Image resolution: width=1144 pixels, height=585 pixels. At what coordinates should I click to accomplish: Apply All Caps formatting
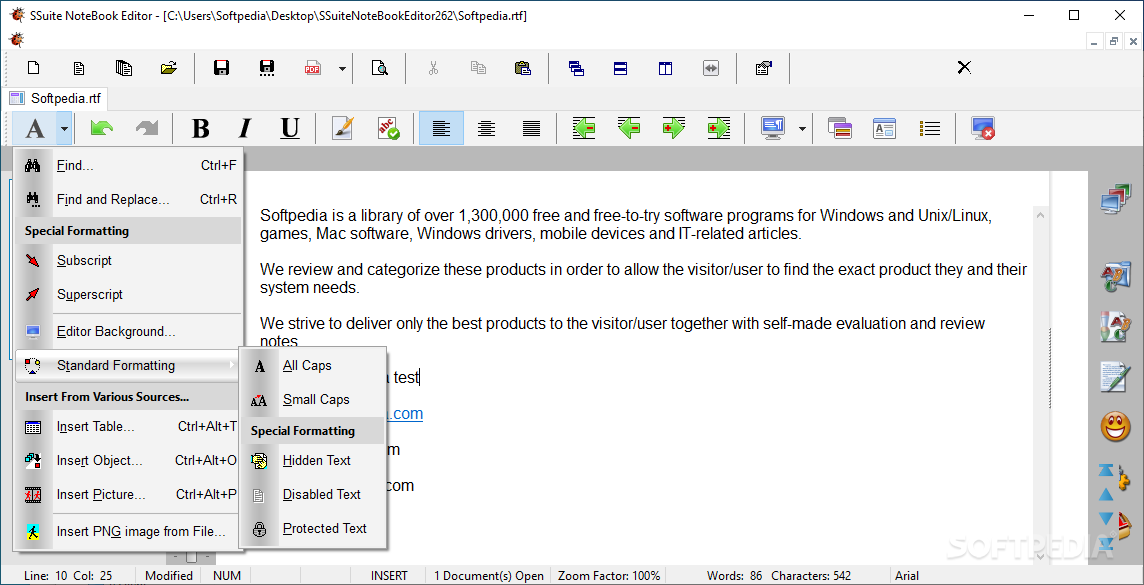313,365
